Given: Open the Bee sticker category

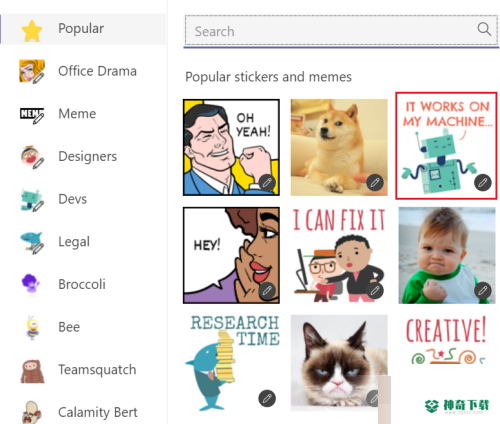Looking at the screenshot, I should point(83,327).
